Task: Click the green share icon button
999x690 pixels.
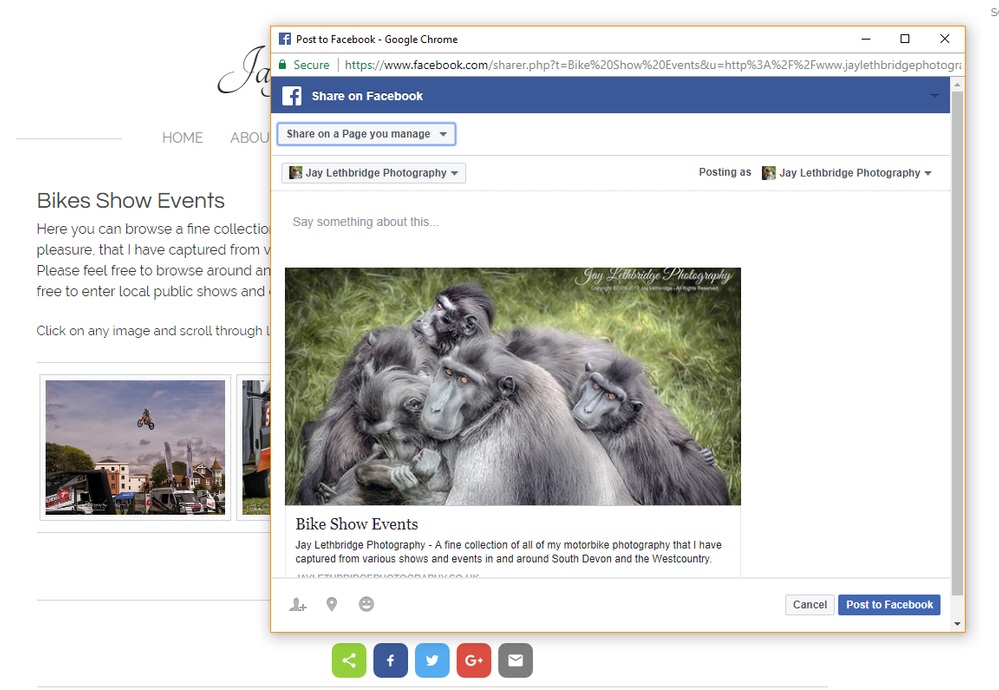Action: pos(349,660)
